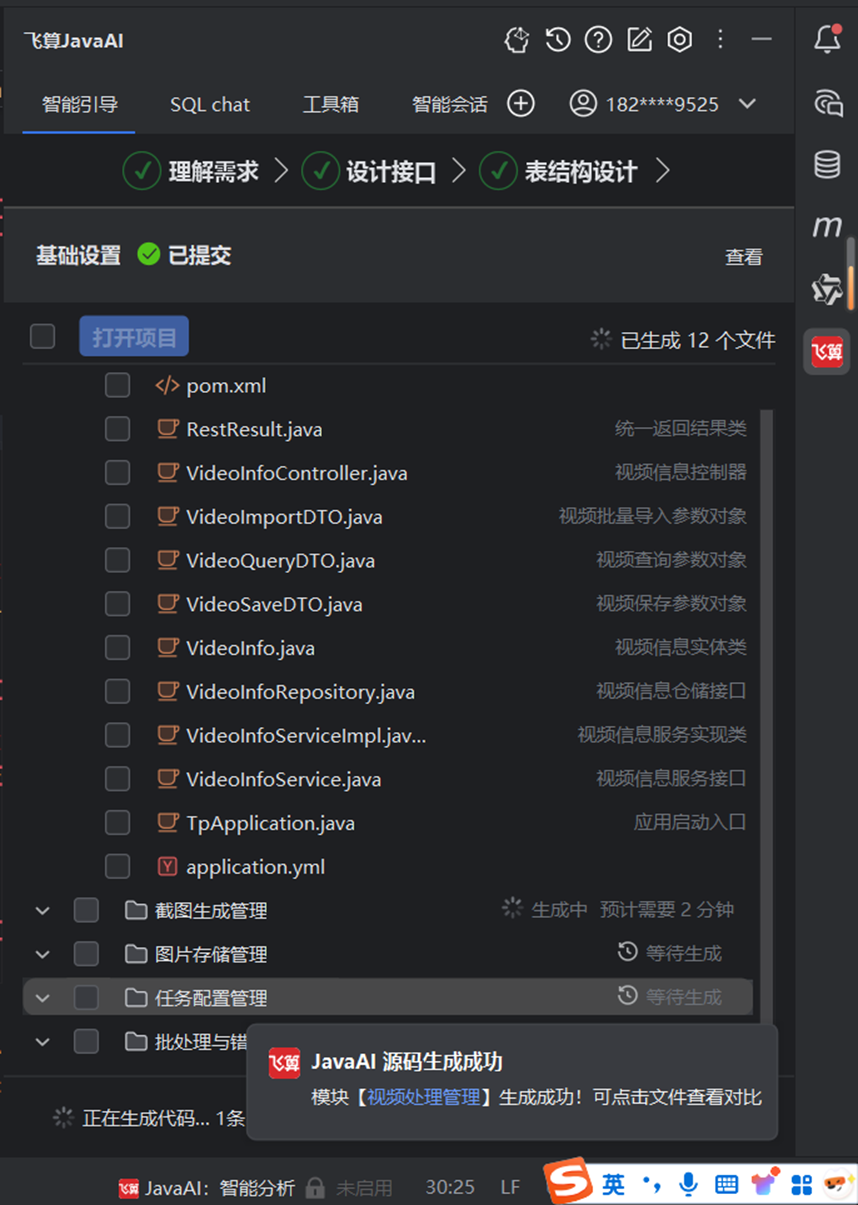Click the Sogou punctuation mode icon
This screenshot has height=1205, width=858.
pyautogui.click(x=652, y=1185)
